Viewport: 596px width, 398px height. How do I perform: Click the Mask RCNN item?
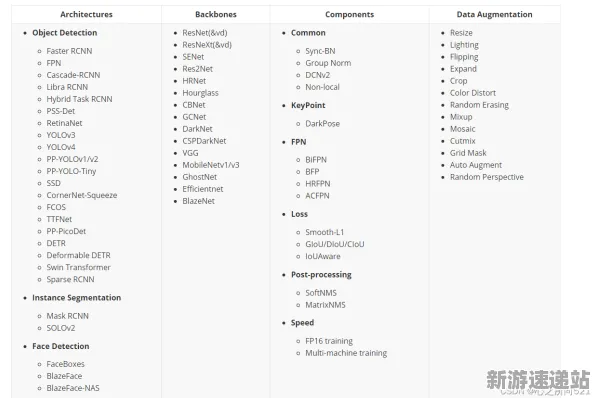click(x=67, y=316)
